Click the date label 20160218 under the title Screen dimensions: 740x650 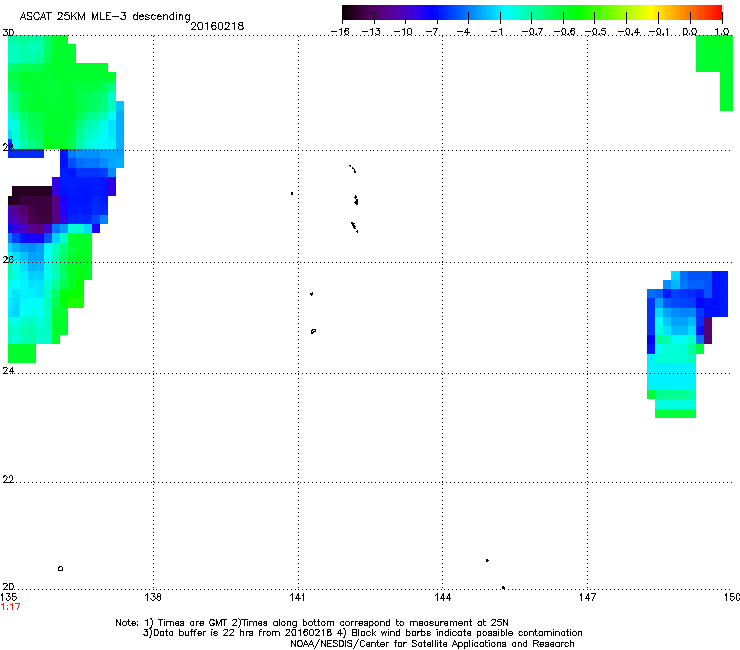(x=217, y=26)
